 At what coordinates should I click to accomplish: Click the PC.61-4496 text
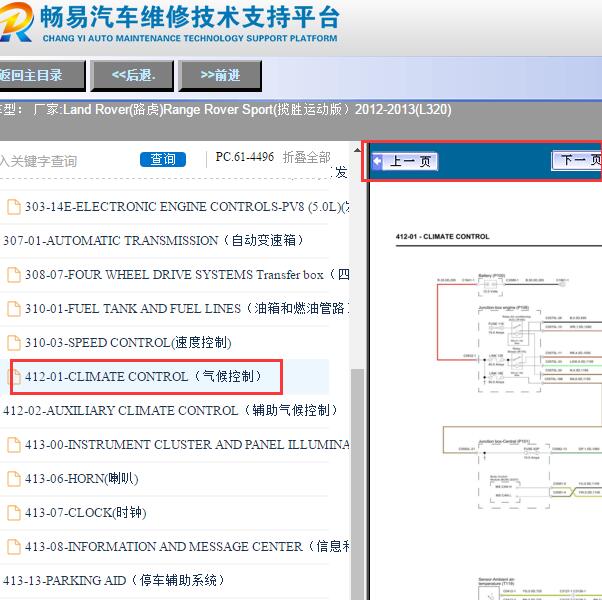pyautogui.click(x=245, y=157)
